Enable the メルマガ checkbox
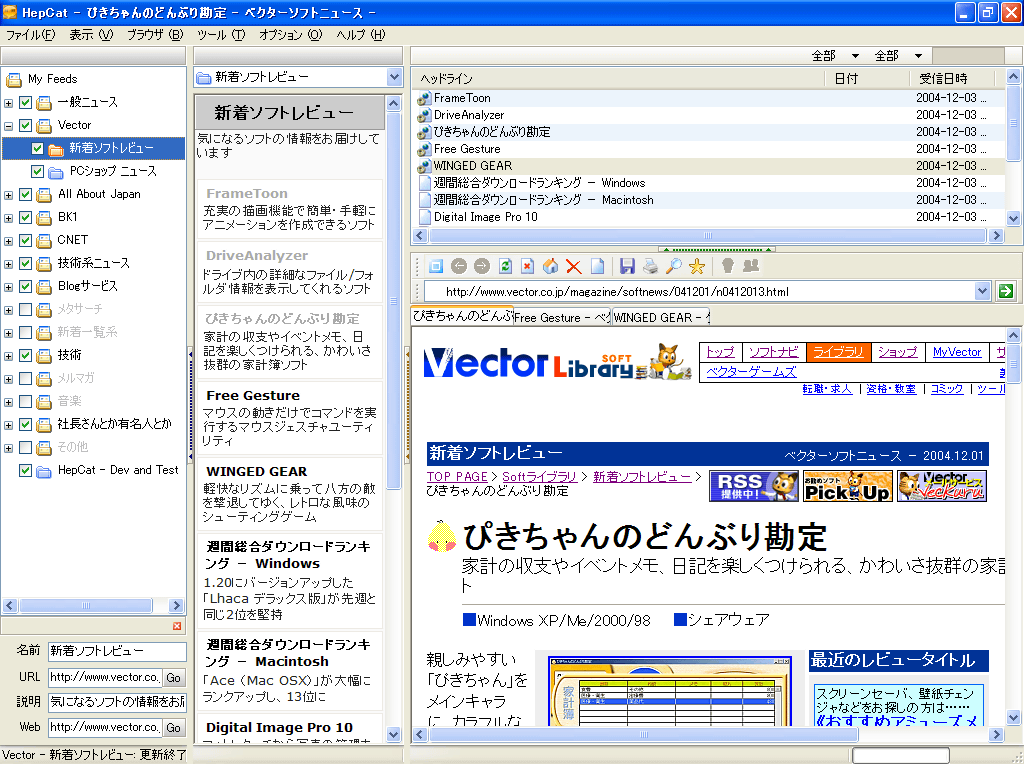The image size is (1024, 768). [25, 379]
